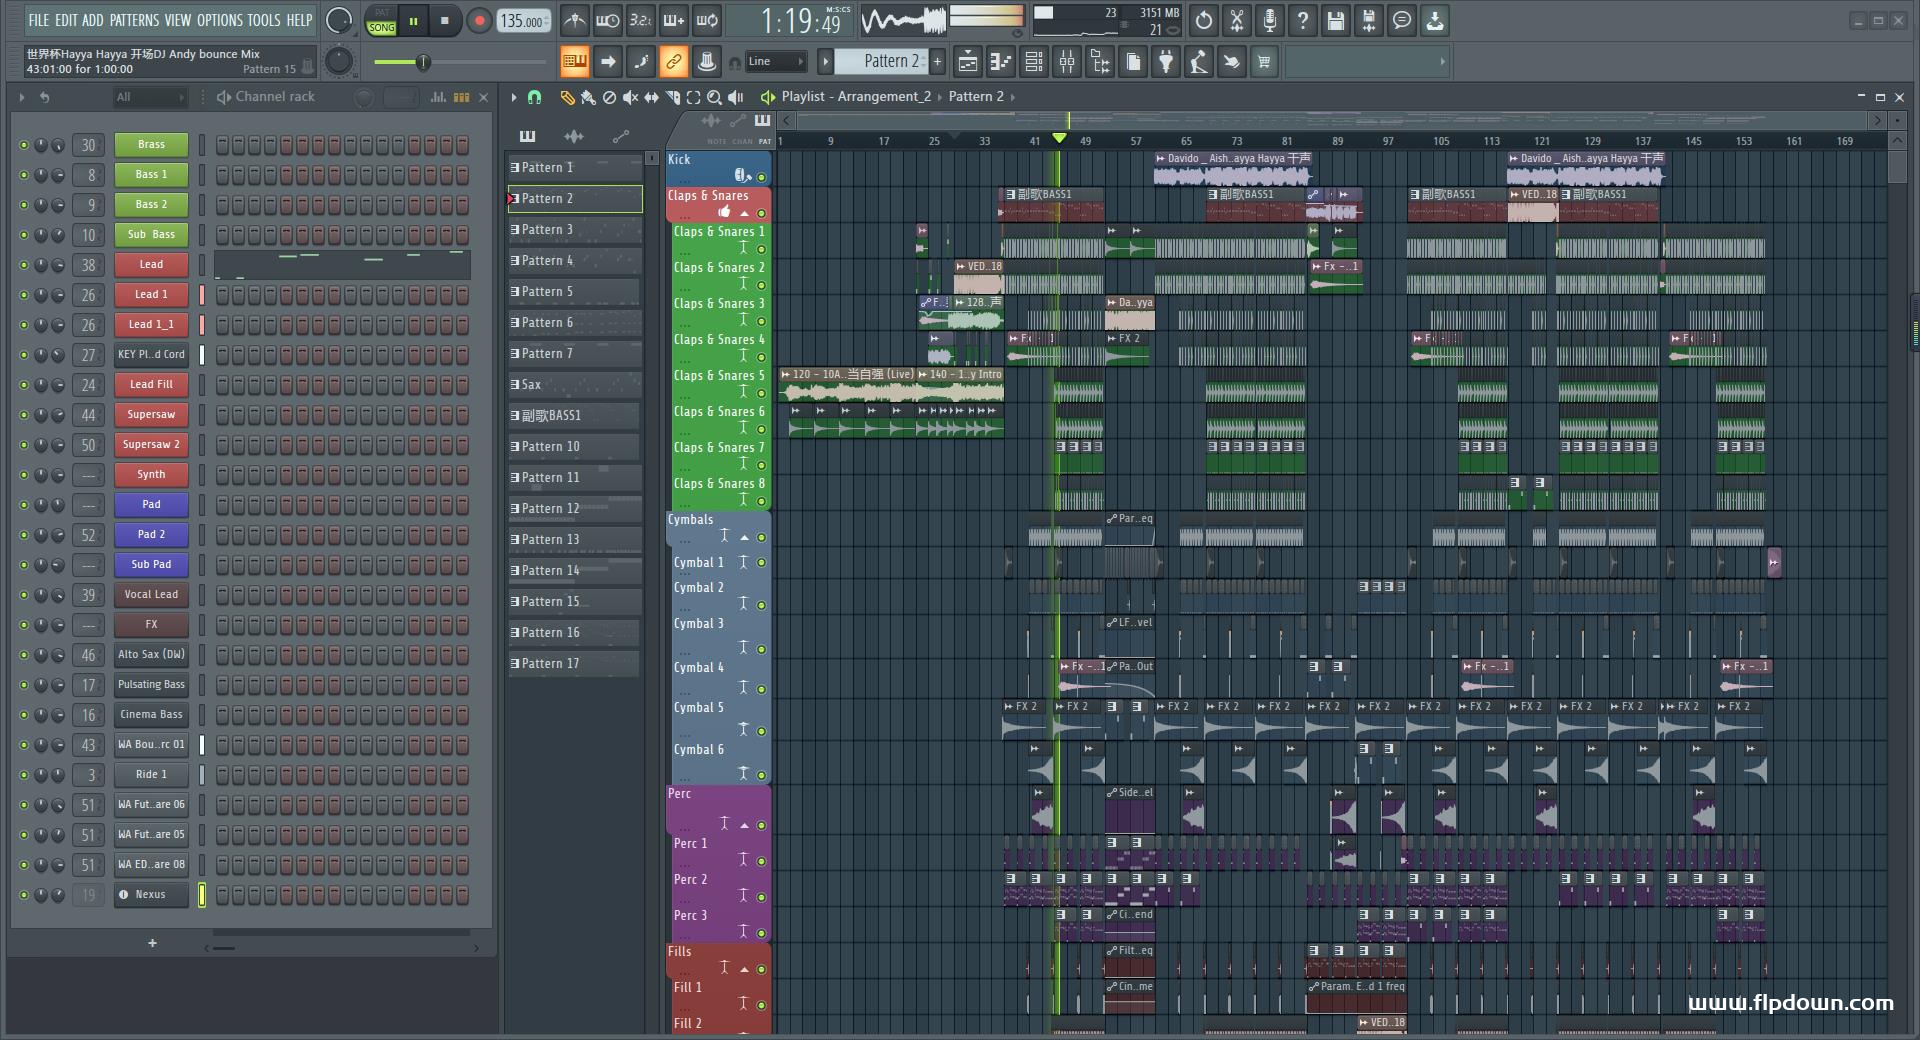
Task: Open the FILE menu
Action: (x=38, y=20)
